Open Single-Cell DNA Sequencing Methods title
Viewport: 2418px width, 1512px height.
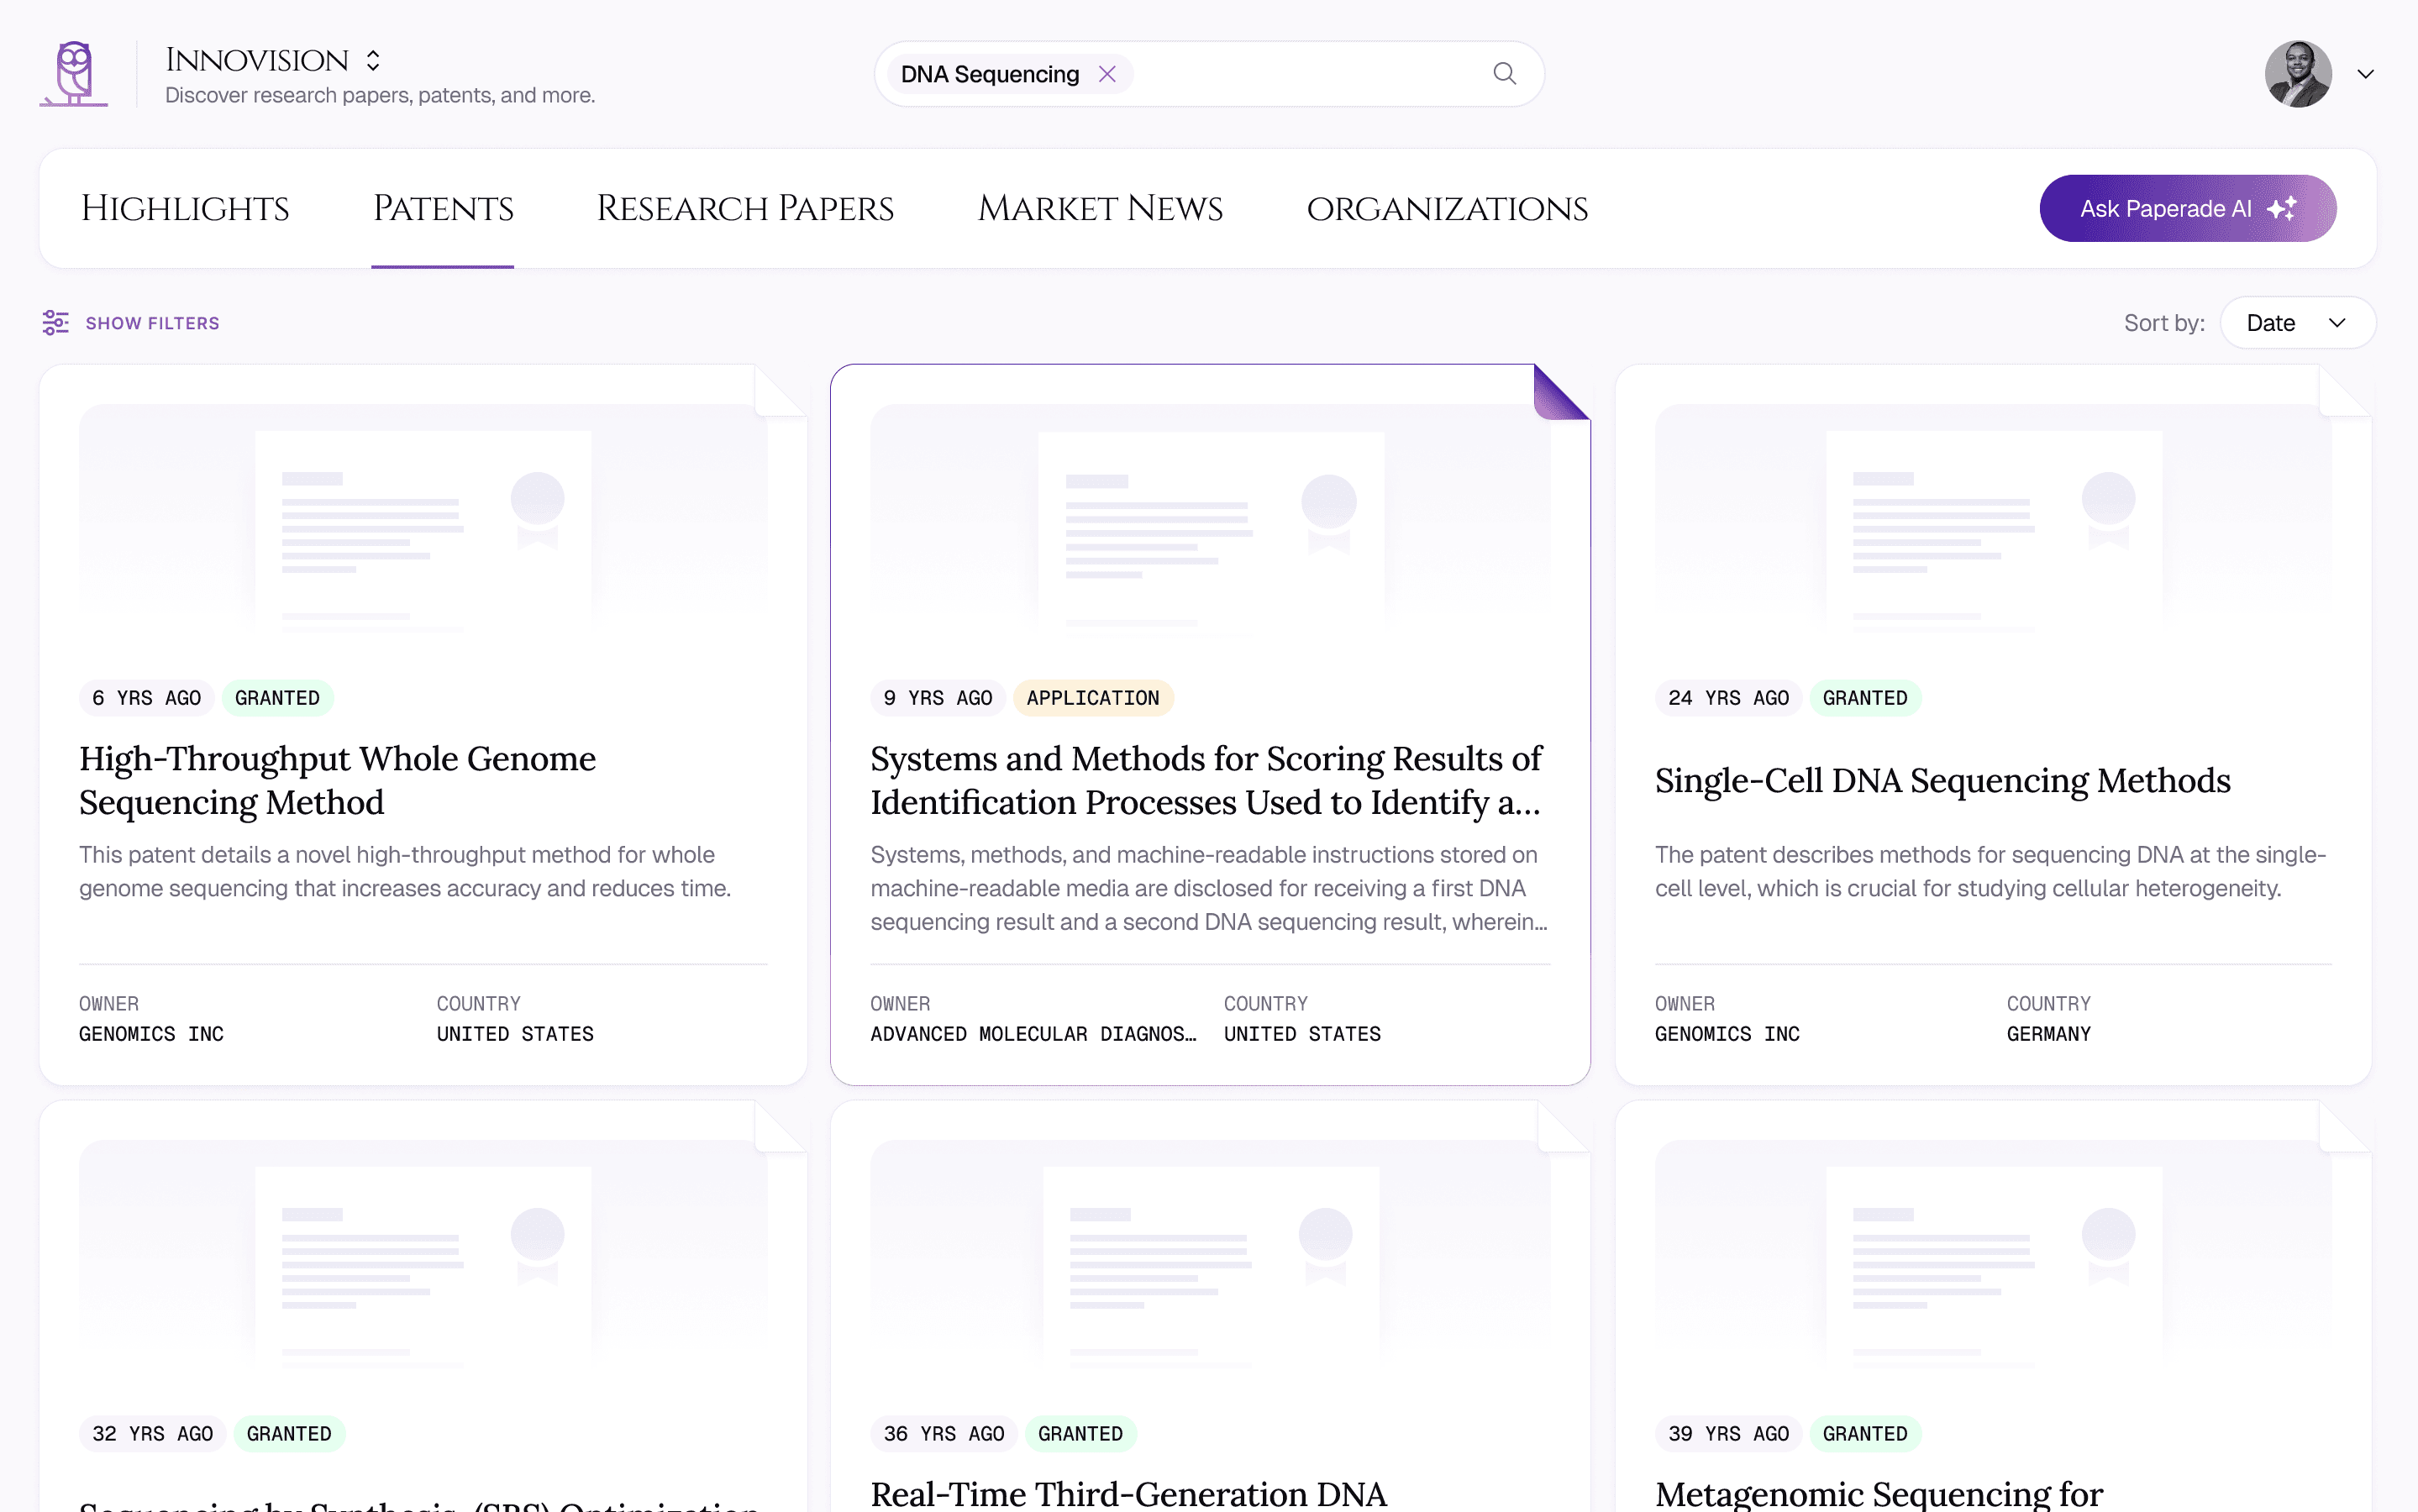click(x=1942, y=780)
